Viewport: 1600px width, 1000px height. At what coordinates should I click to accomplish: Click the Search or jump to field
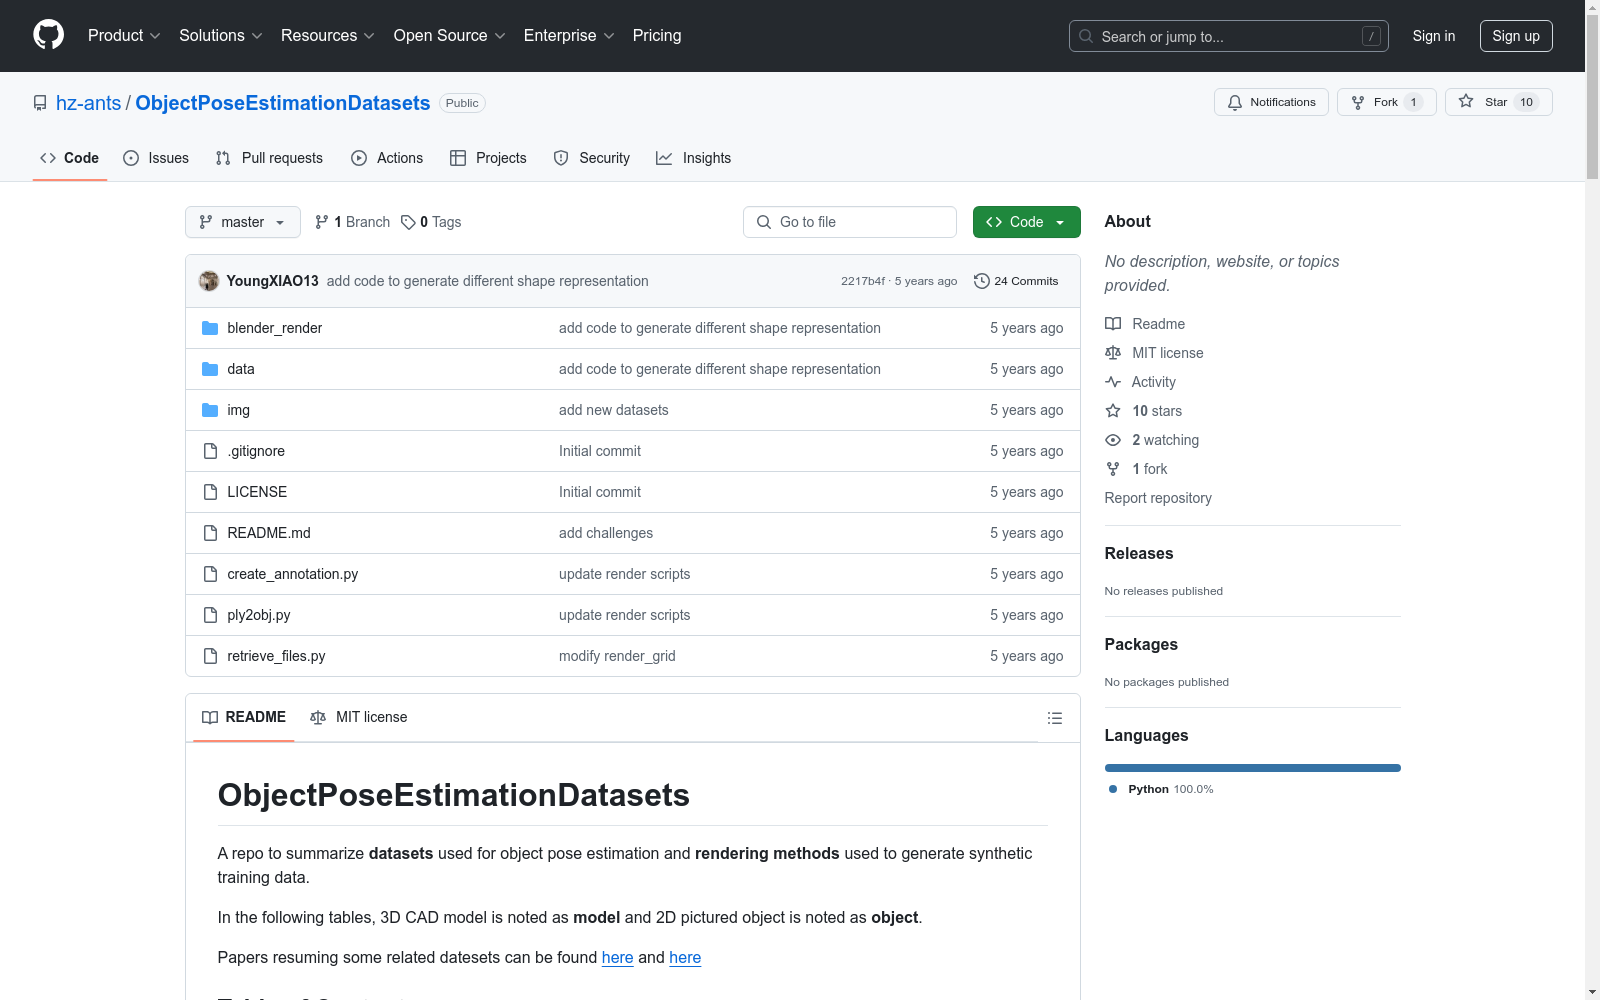pyautogui.click(x=1229, y=36)
